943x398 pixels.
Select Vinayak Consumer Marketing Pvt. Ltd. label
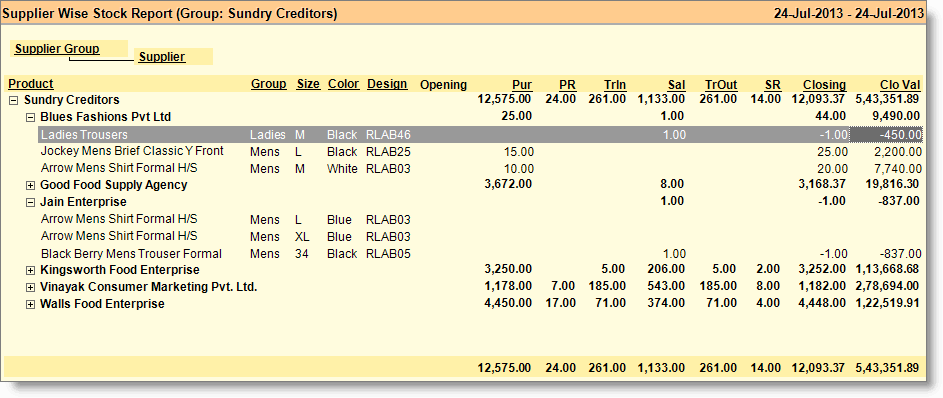coord(149,287)
